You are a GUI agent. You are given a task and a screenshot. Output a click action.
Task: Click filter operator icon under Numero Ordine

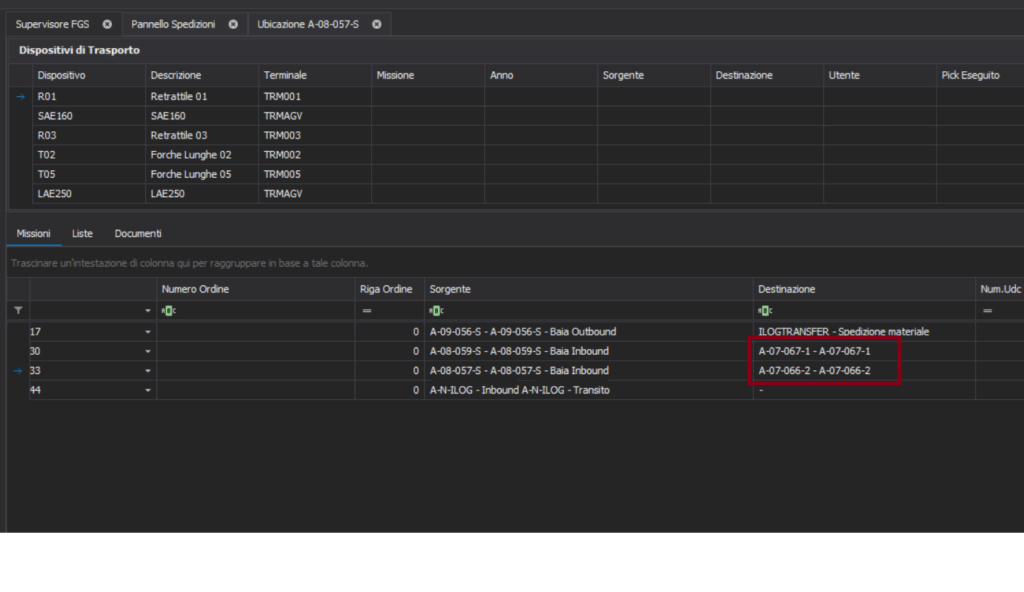(167, 311)
